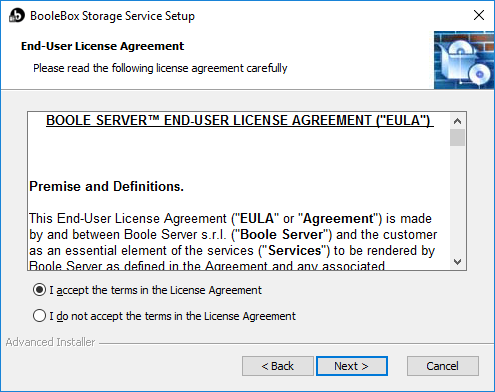Click the 'I do not accept the terms' label
Screen dimensions: 495x392
coord(173,316)
